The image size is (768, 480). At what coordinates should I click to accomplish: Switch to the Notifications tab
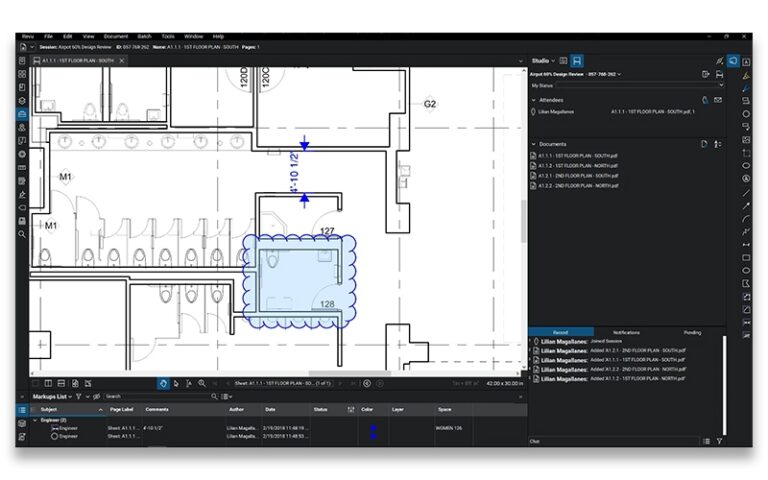[x=626, y=332]
